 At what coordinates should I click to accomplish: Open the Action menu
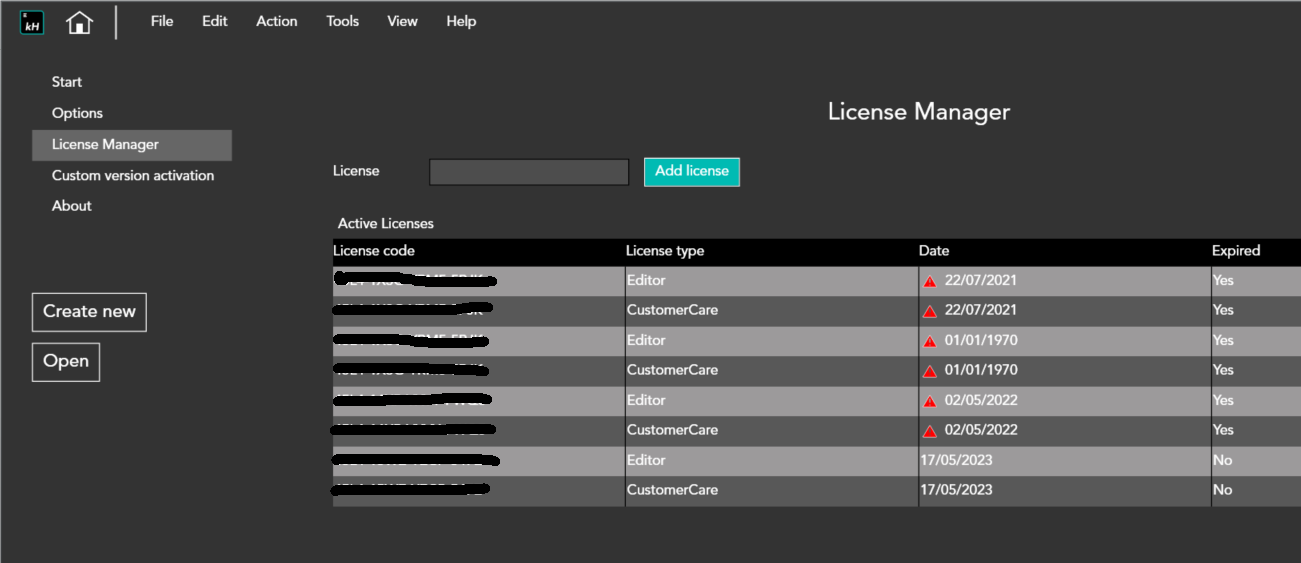click(276, 21)
